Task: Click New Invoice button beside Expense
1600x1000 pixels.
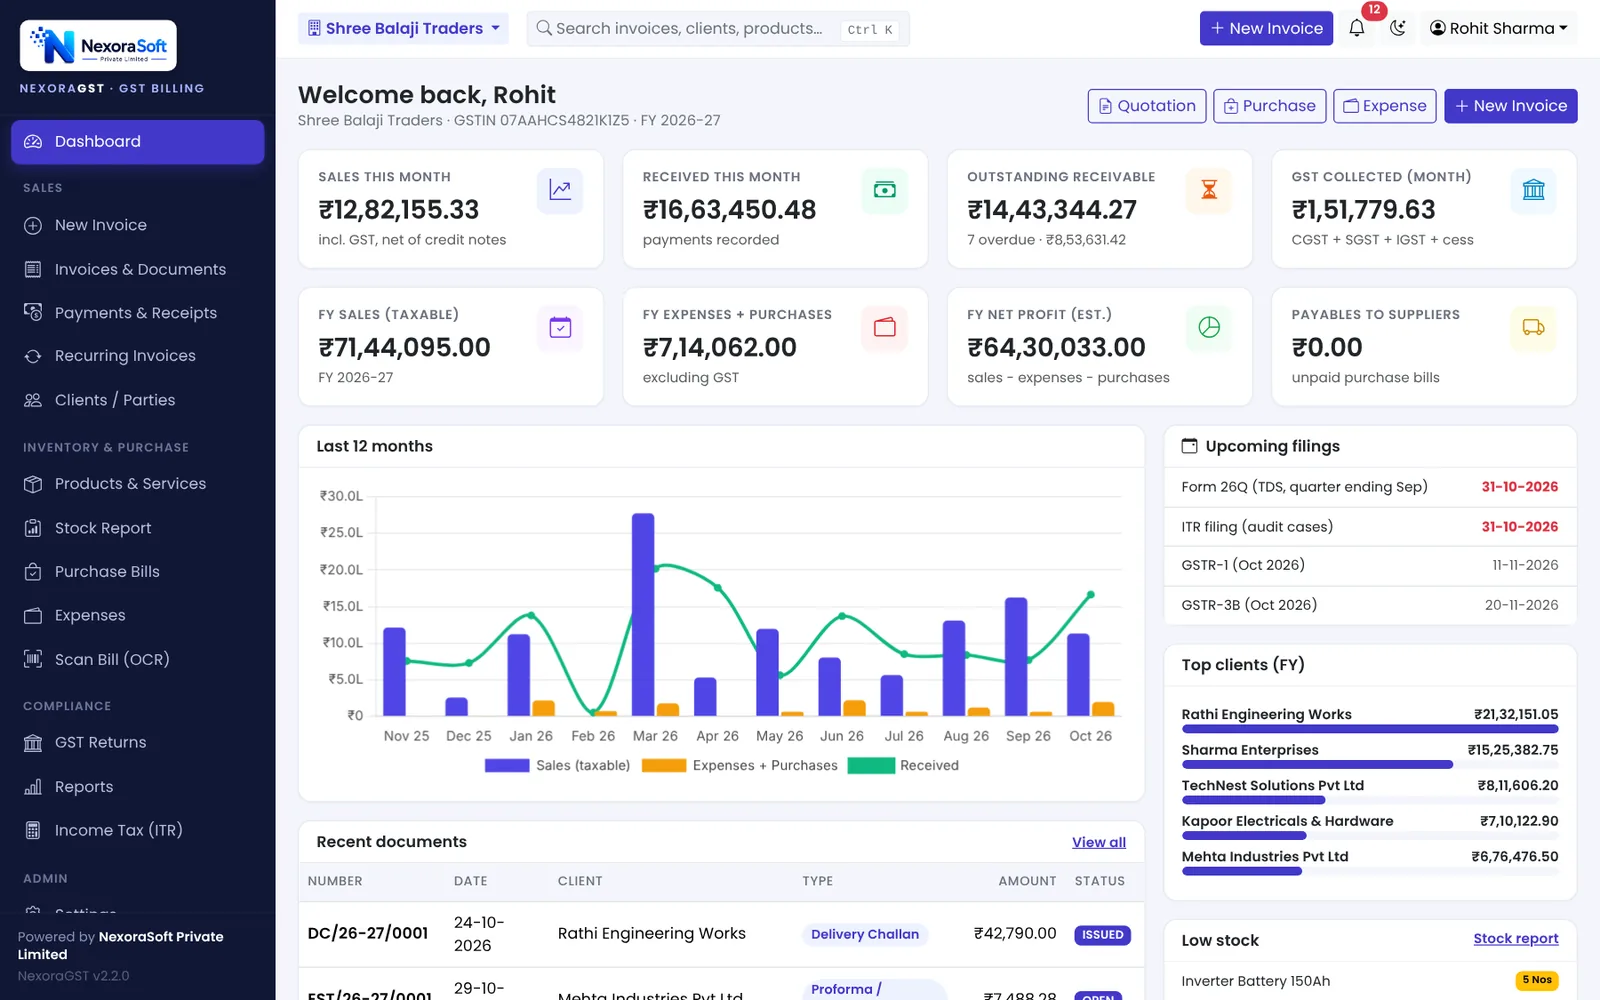Action: [x=1510, y=106]
